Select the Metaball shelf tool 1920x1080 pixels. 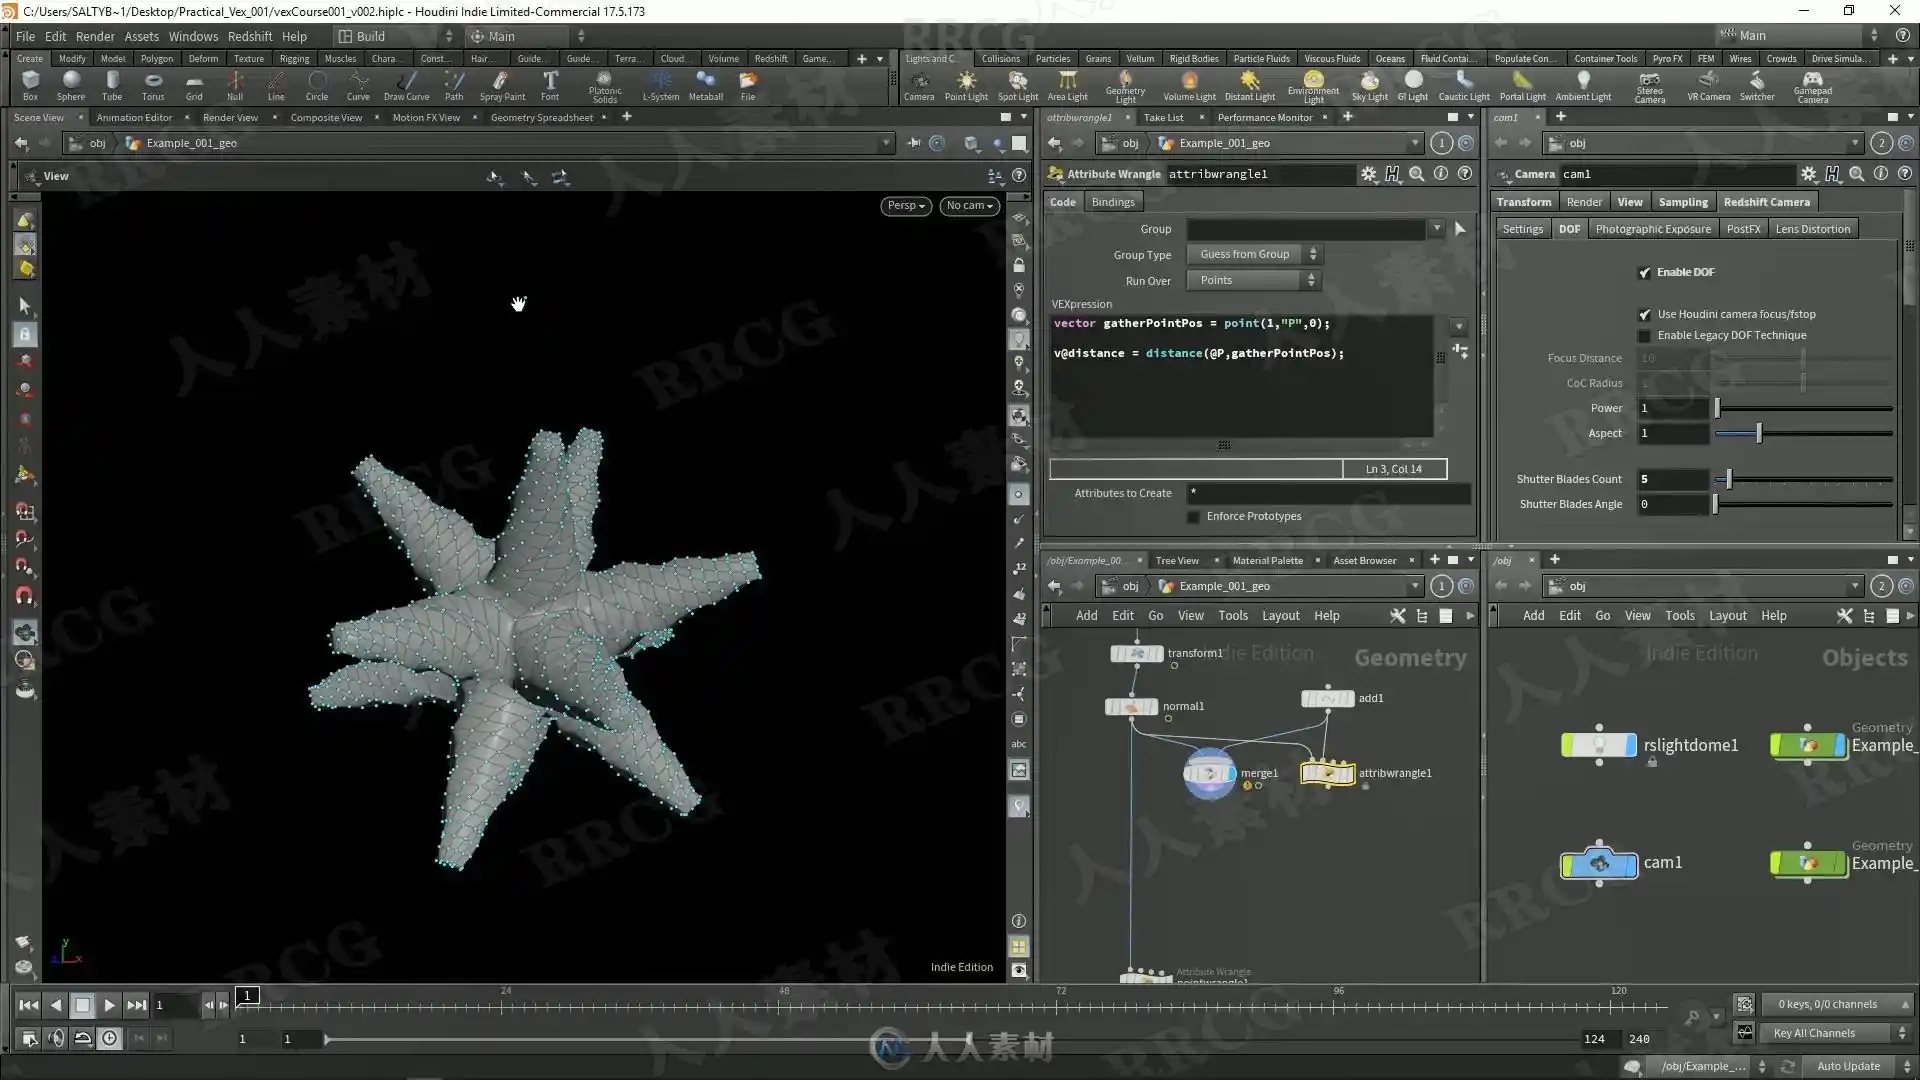coord(706,86)
